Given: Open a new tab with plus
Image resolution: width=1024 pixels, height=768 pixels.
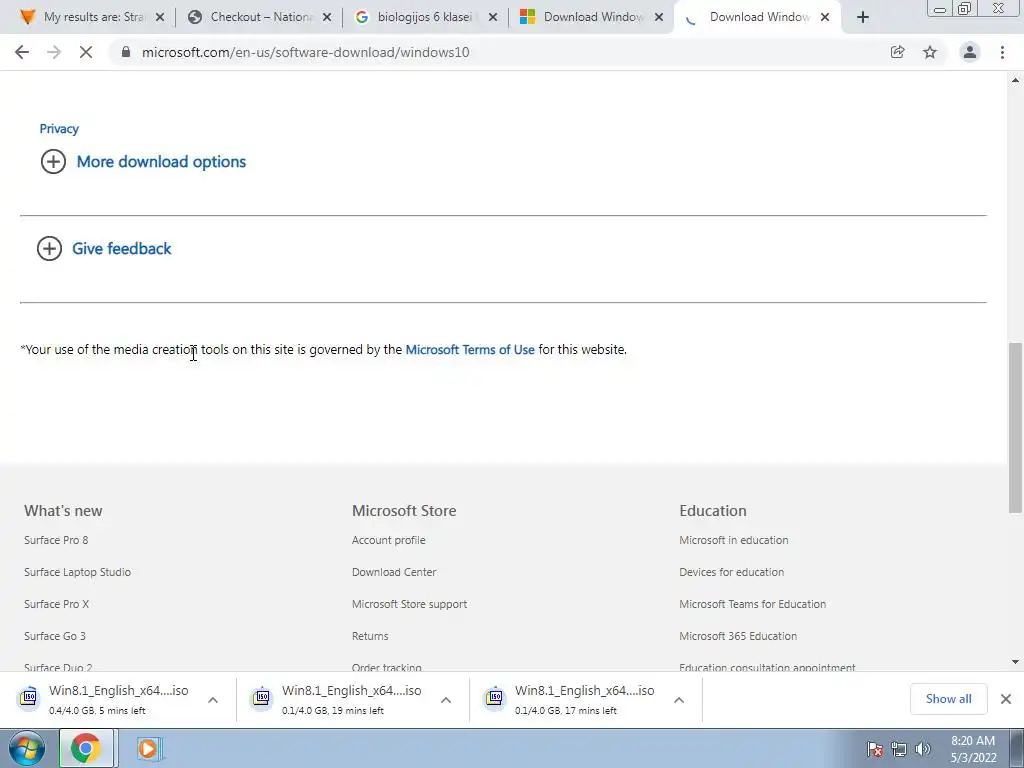Looking at the screenshot, I should click(x=863, y=18).
